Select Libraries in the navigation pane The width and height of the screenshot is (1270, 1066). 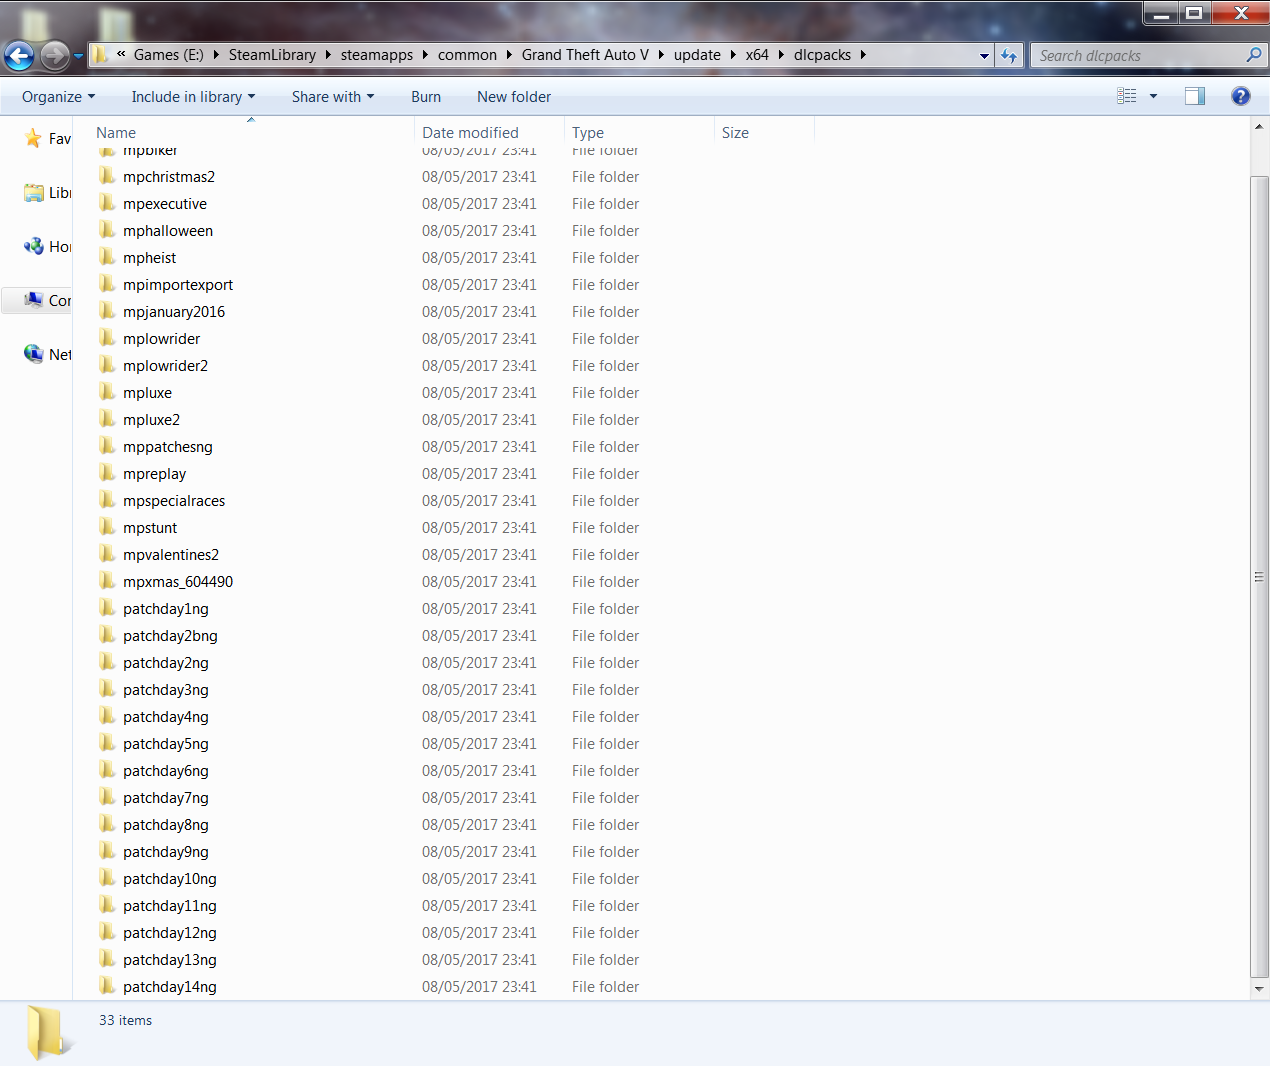(x=47, y=193)
